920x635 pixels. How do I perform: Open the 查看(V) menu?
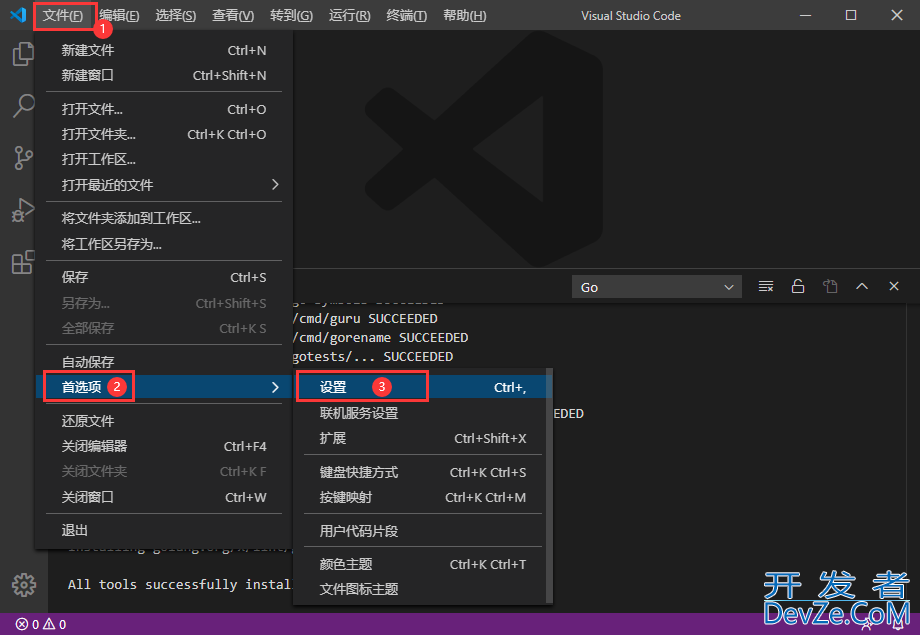[233, 15]
